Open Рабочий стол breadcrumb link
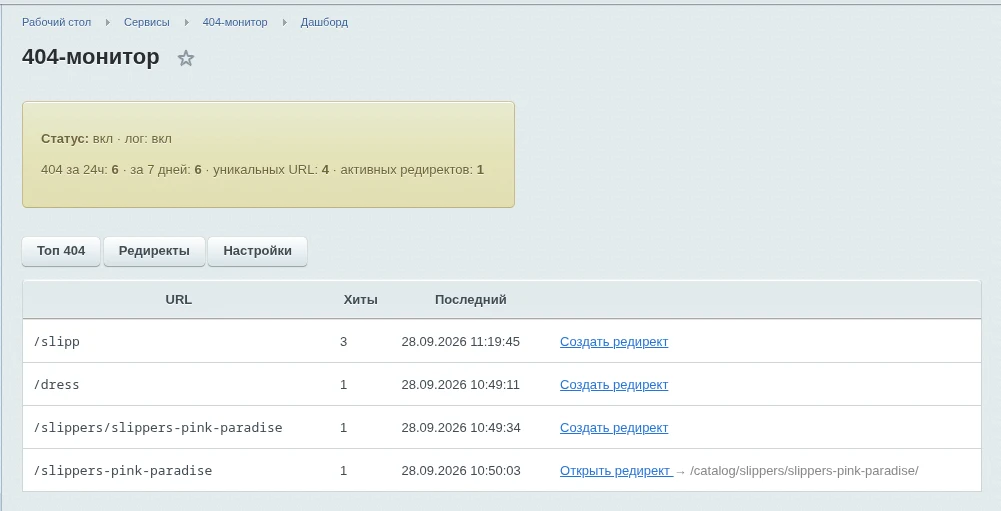The image size is (1001, 511). click(56, 22)
